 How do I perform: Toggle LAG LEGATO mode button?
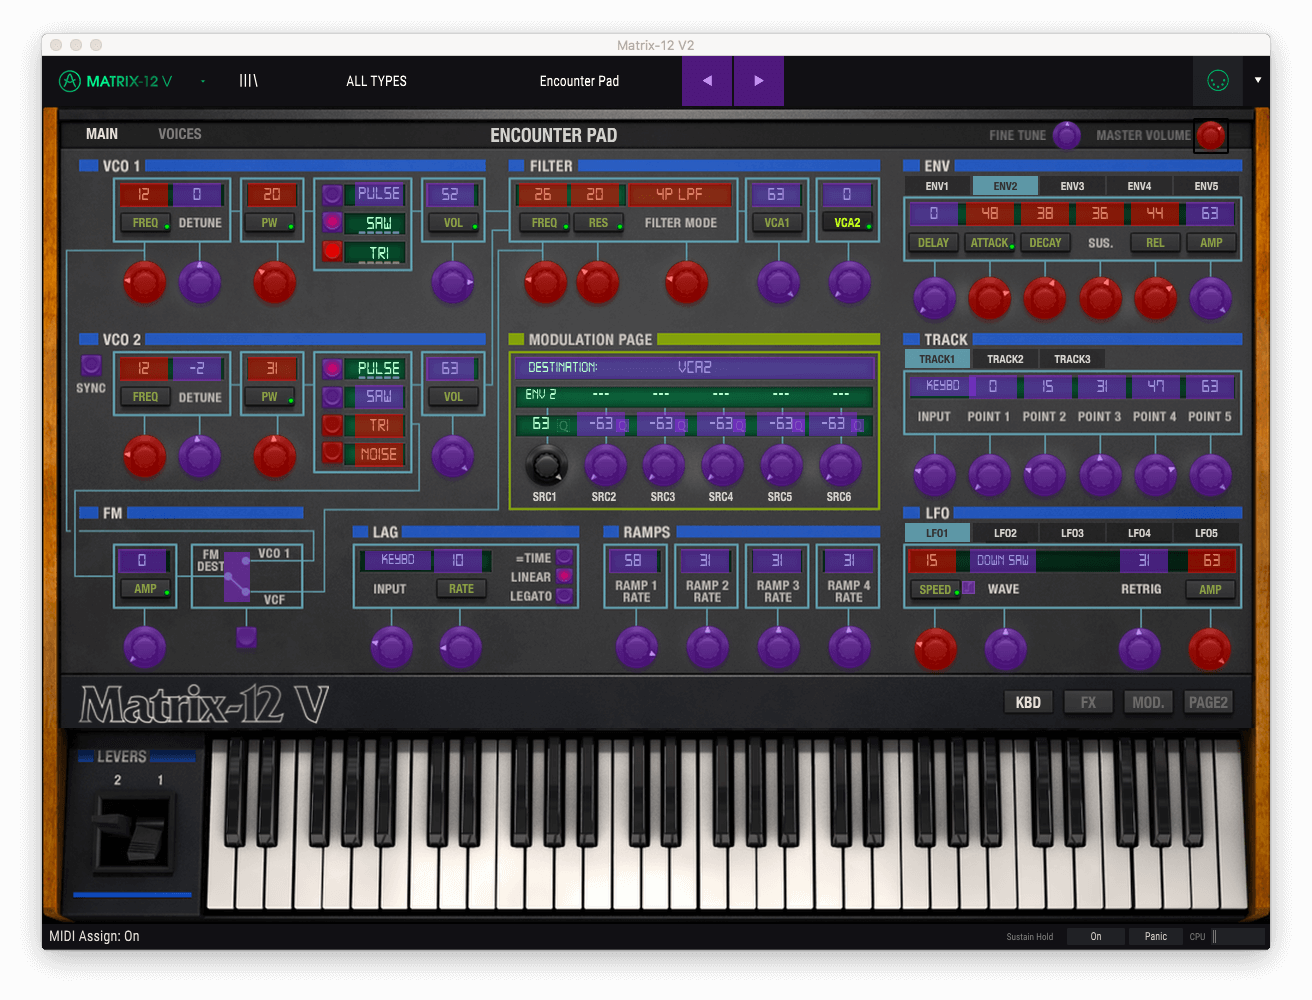[565, 595]
